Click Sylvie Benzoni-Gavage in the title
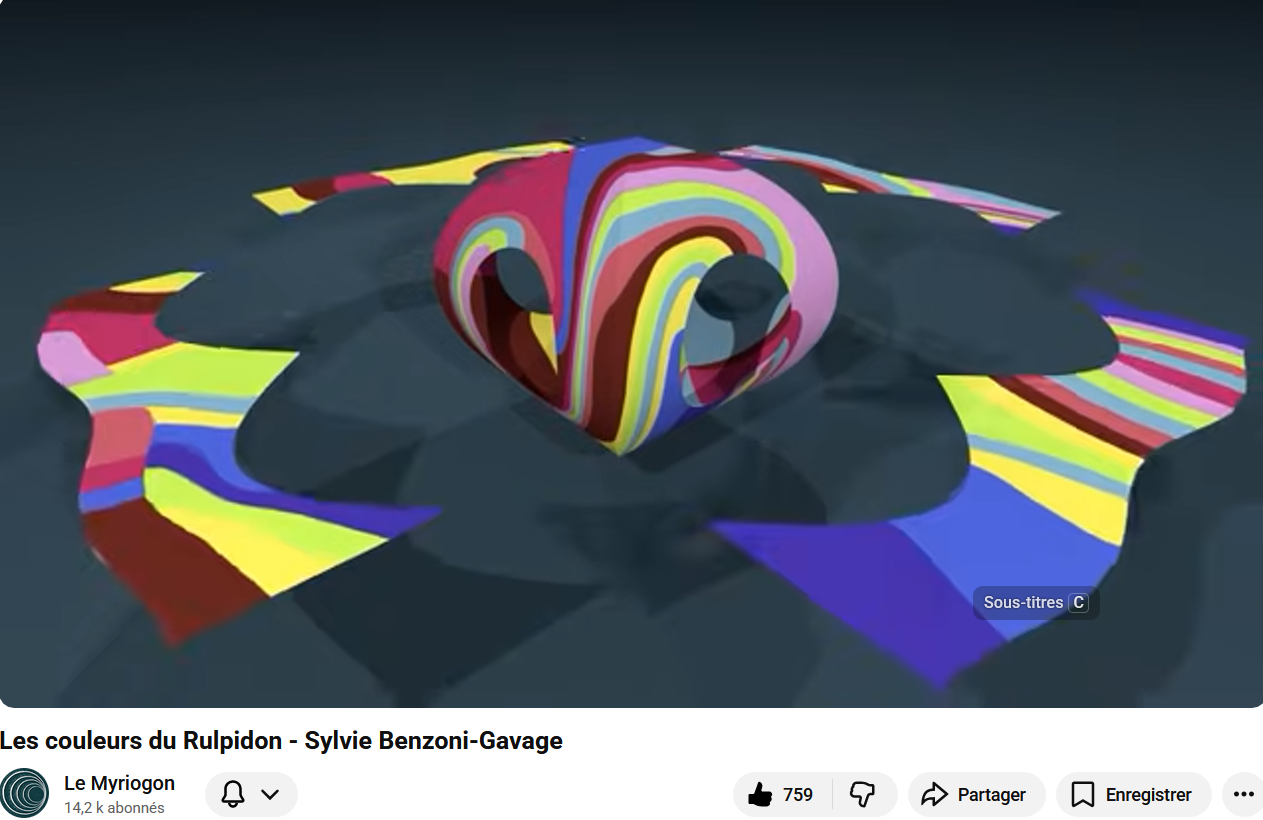 [433, 741]
